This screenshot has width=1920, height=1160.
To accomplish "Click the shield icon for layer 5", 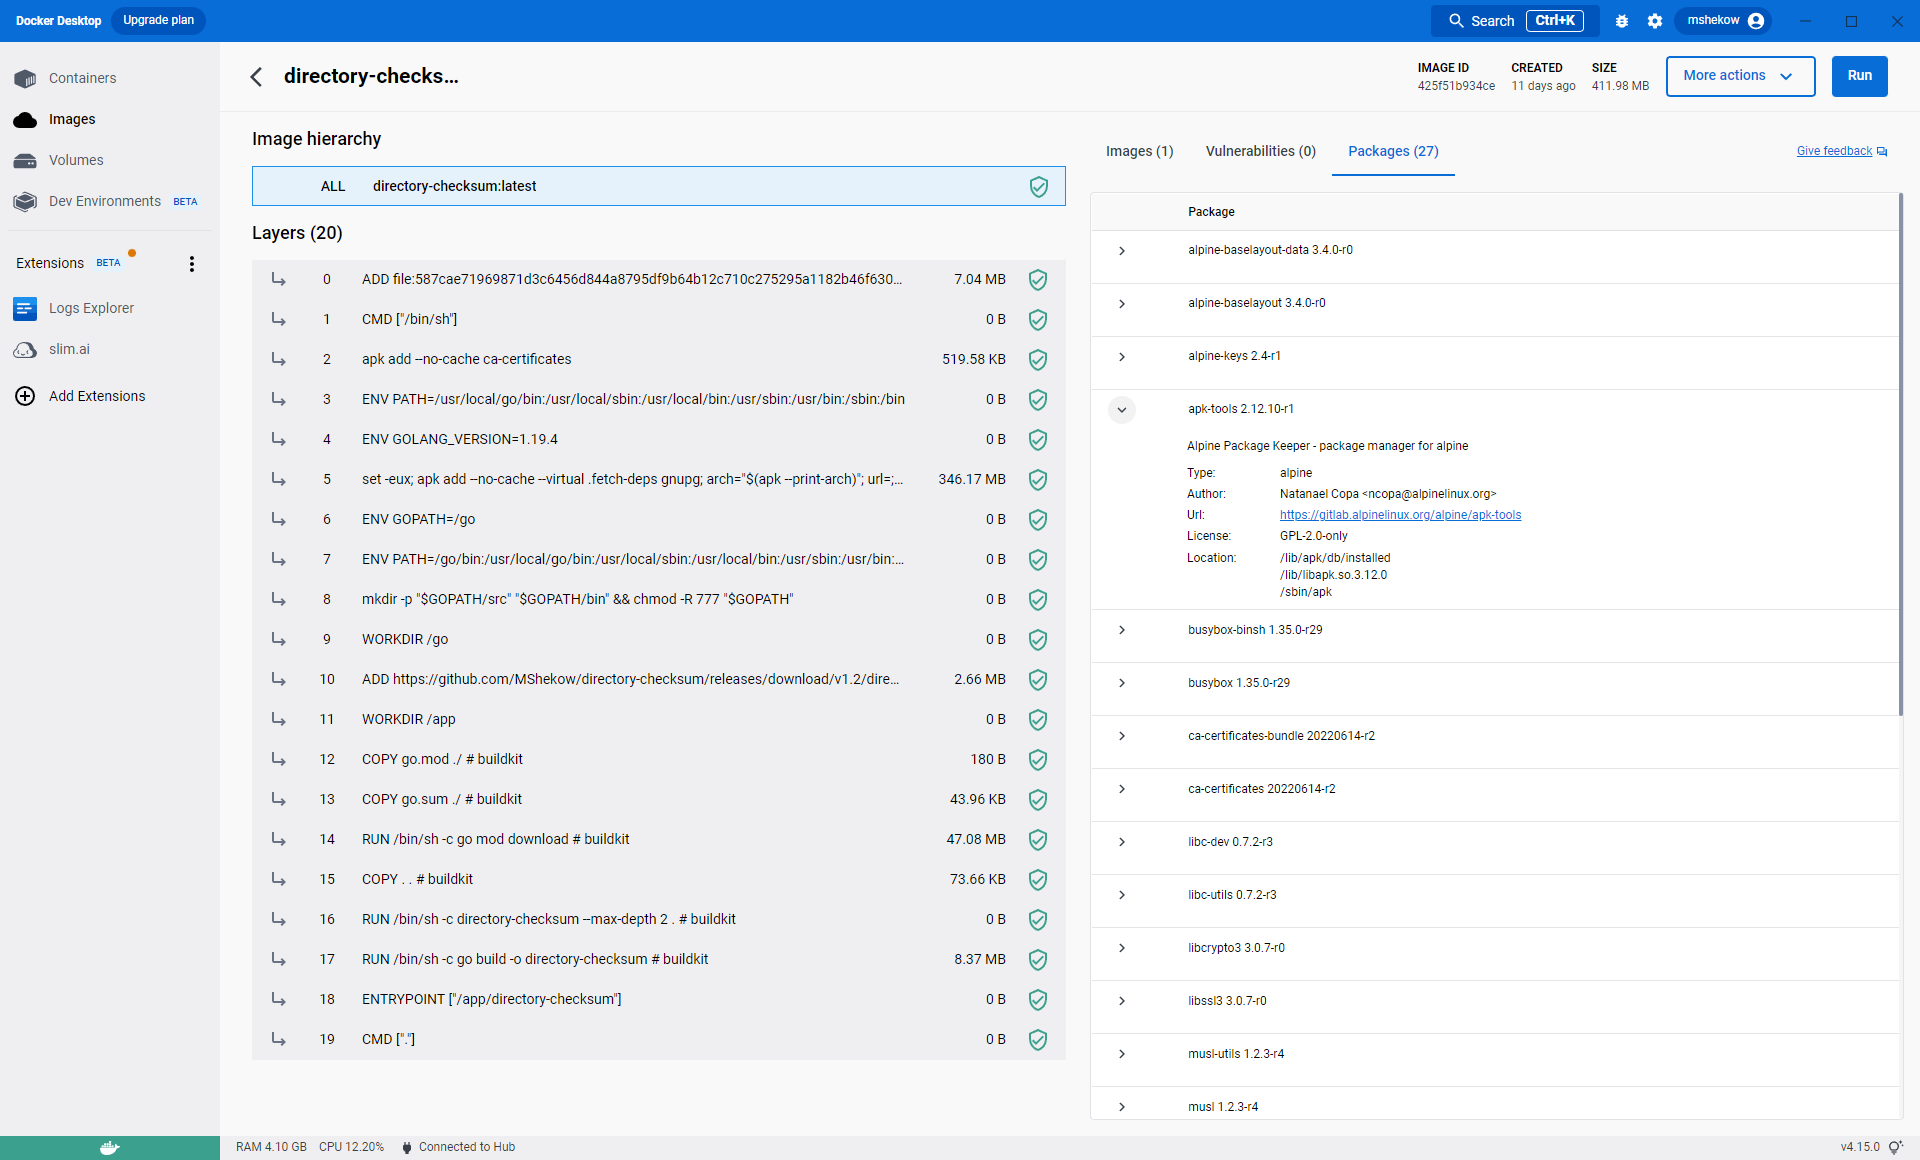I will pos(1038,479).
